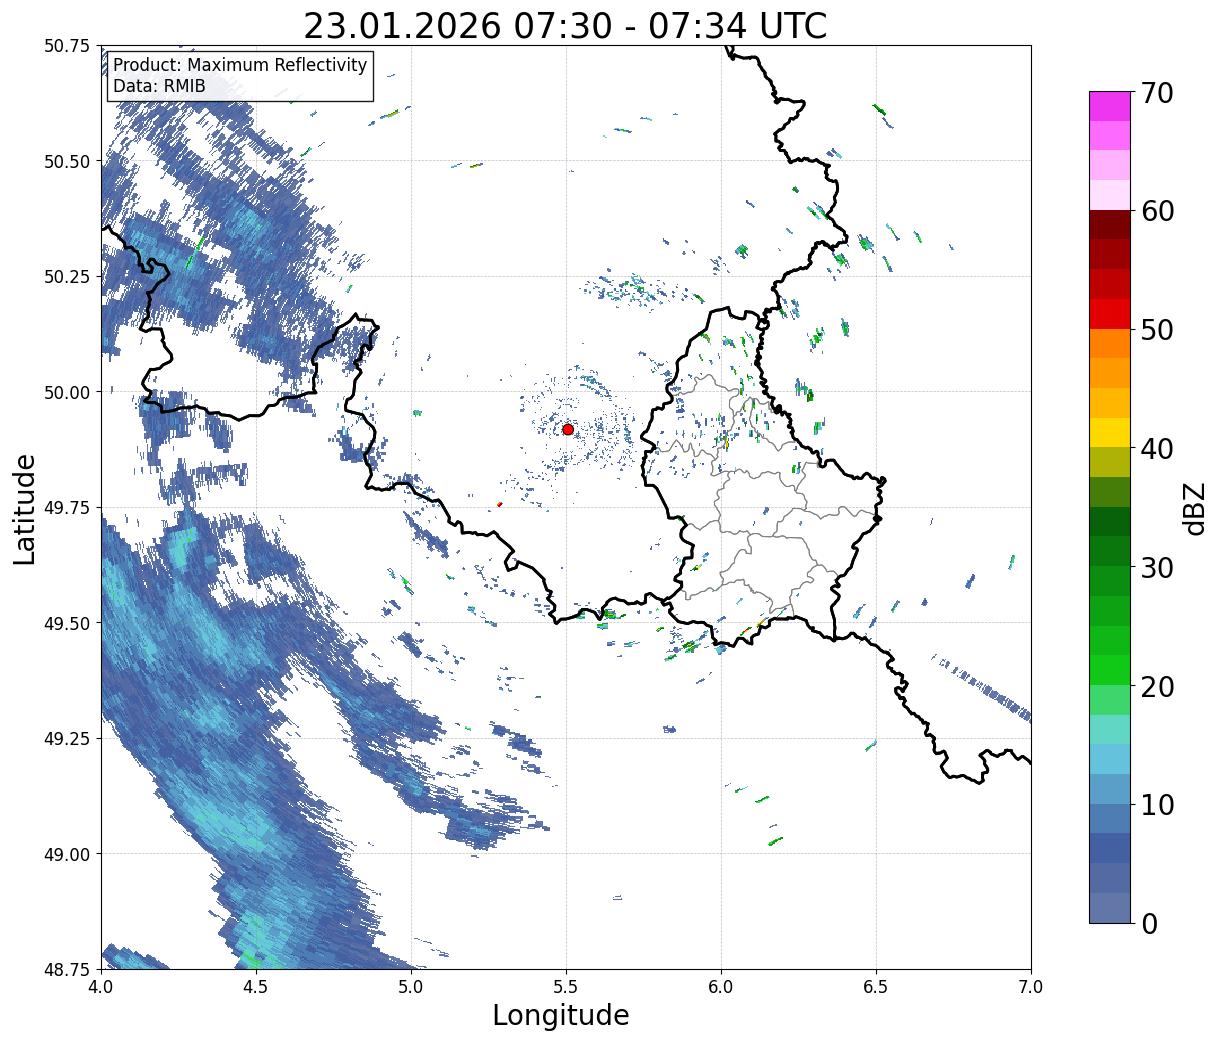This screenshot has width=1219, height=1040.
Task: Click the colorbar tick label 70
Action: pos(1156,93)
